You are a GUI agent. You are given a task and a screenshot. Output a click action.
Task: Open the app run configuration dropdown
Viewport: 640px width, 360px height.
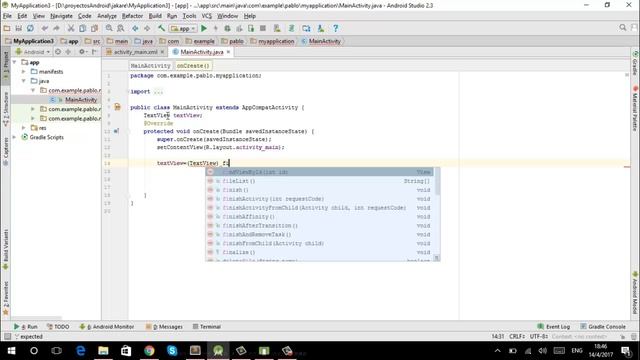click(183, 29)
